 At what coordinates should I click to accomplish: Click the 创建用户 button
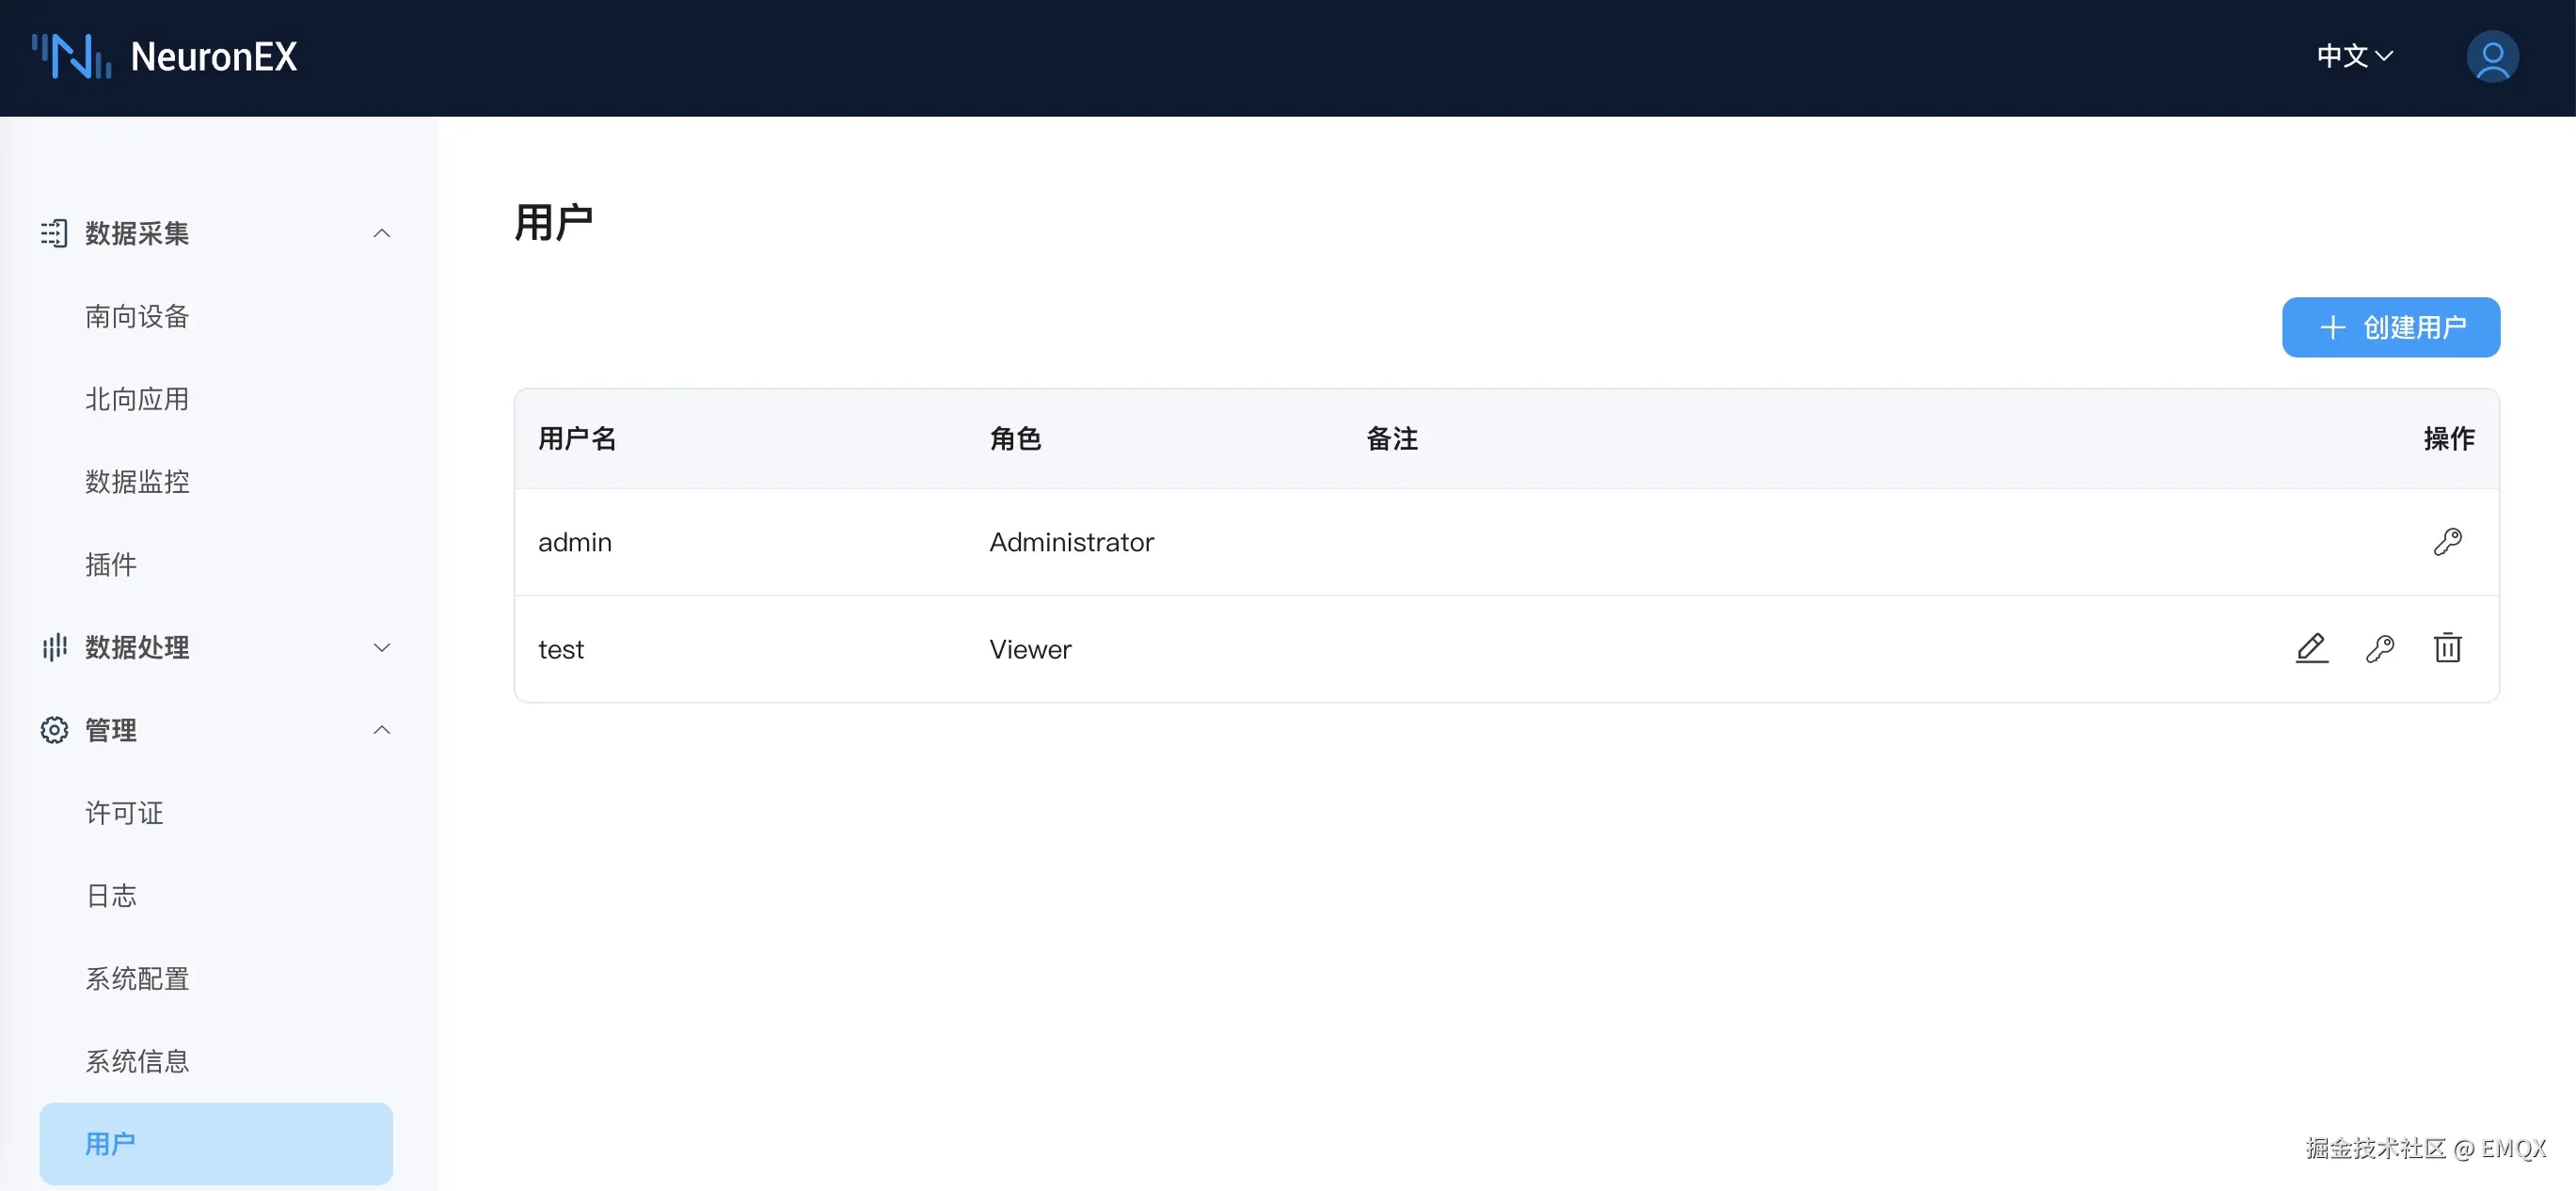(2390, 327)
